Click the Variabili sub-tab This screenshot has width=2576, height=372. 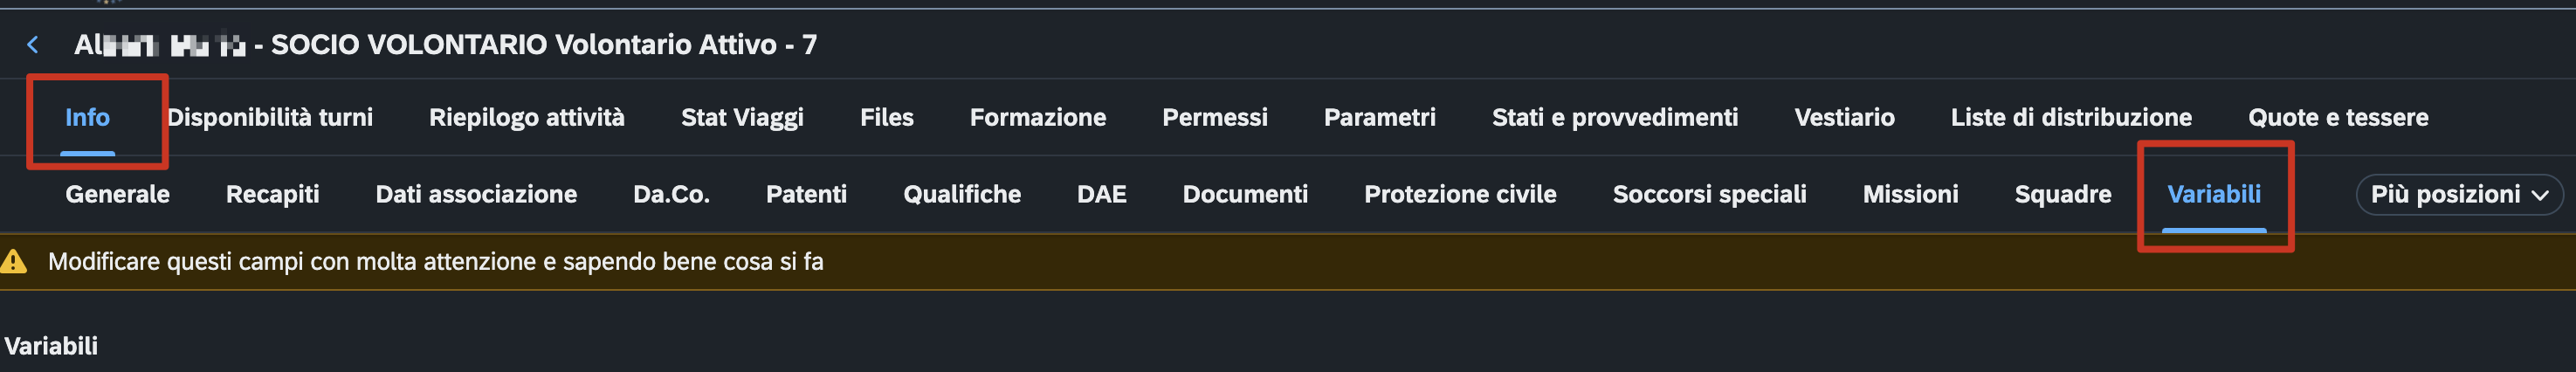[2213, 194]
